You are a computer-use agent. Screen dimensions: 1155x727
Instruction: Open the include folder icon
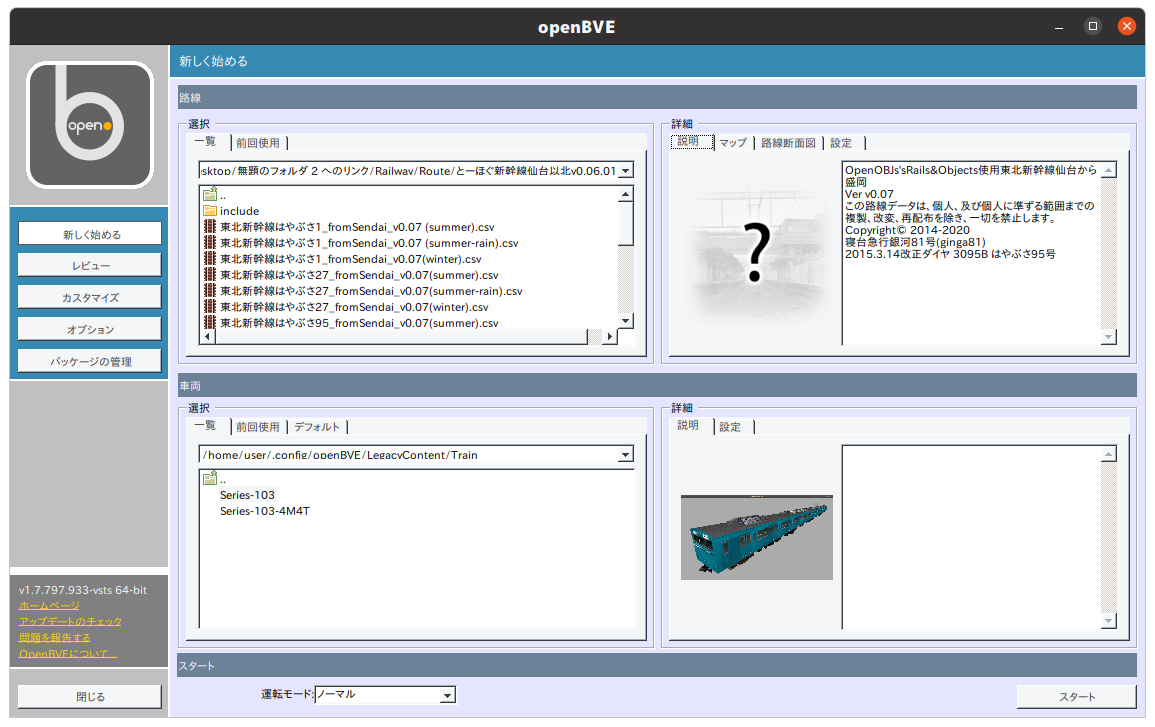pyautogui.click(x=210, y=211)
